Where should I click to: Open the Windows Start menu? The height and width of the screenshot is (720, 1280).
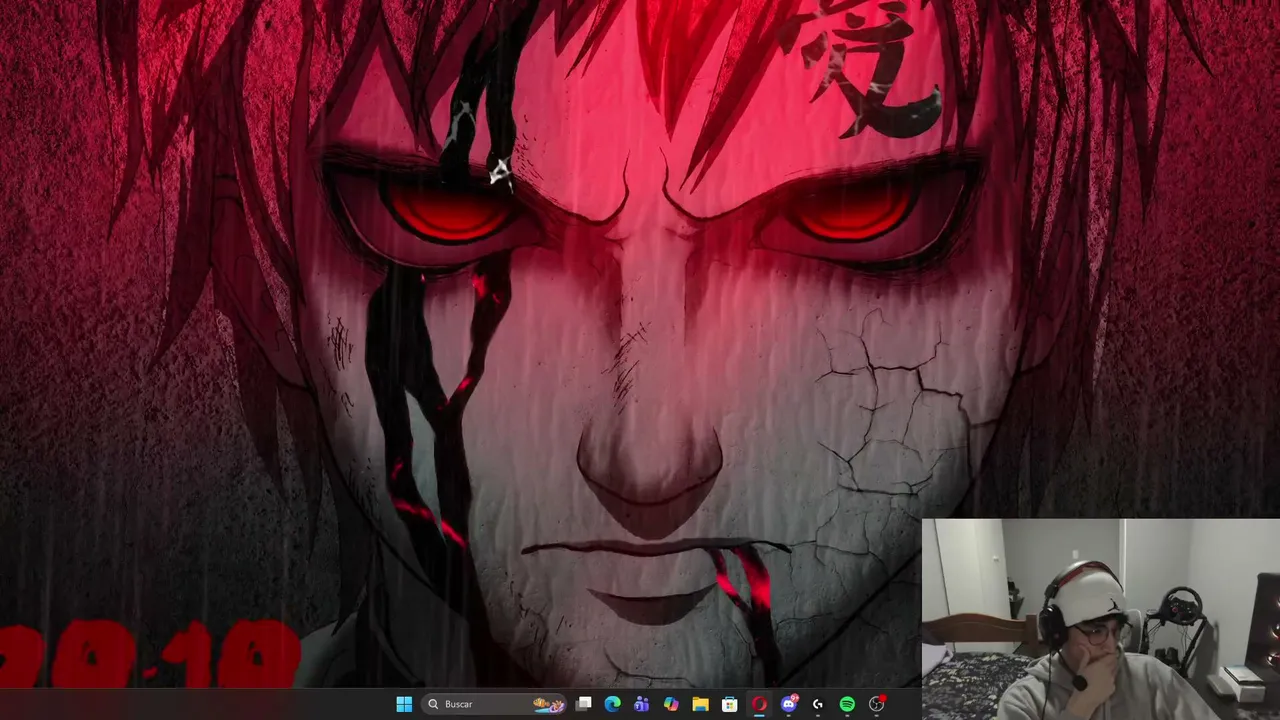pos(404,704)
